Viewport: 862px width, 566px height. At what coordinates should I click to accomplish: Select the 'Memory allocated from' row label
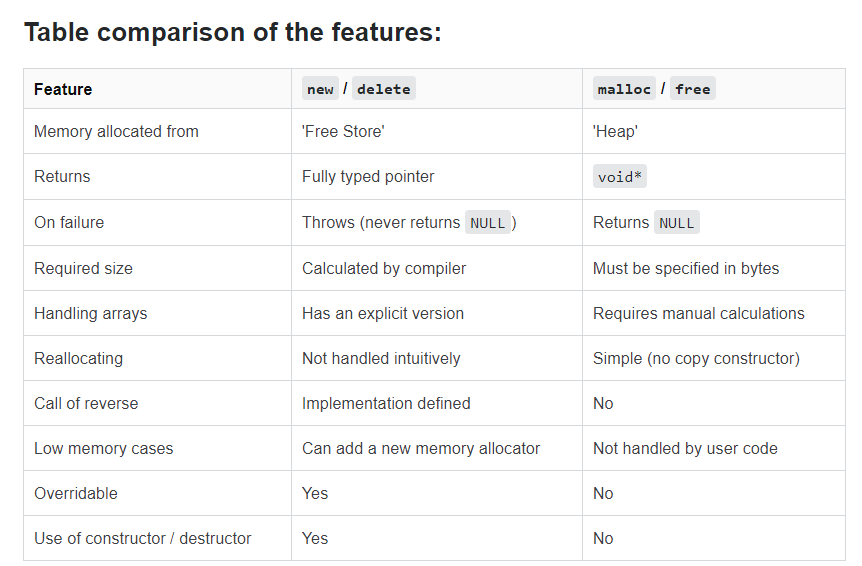116,131
